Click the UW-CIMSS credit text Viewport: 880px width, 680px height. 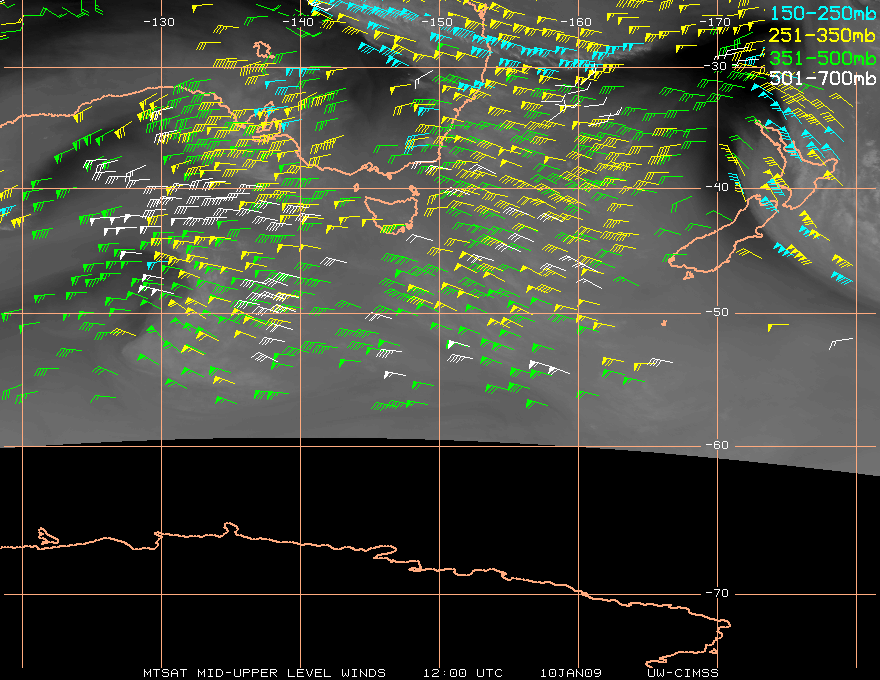pos(682,673)
